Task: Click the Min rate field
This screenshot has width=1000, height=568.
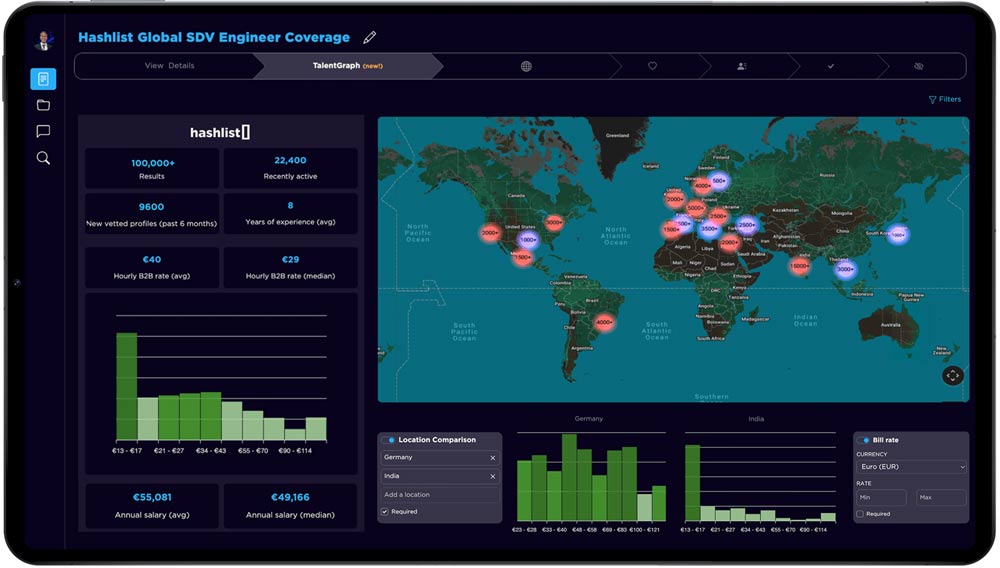Action: point(881,498)
